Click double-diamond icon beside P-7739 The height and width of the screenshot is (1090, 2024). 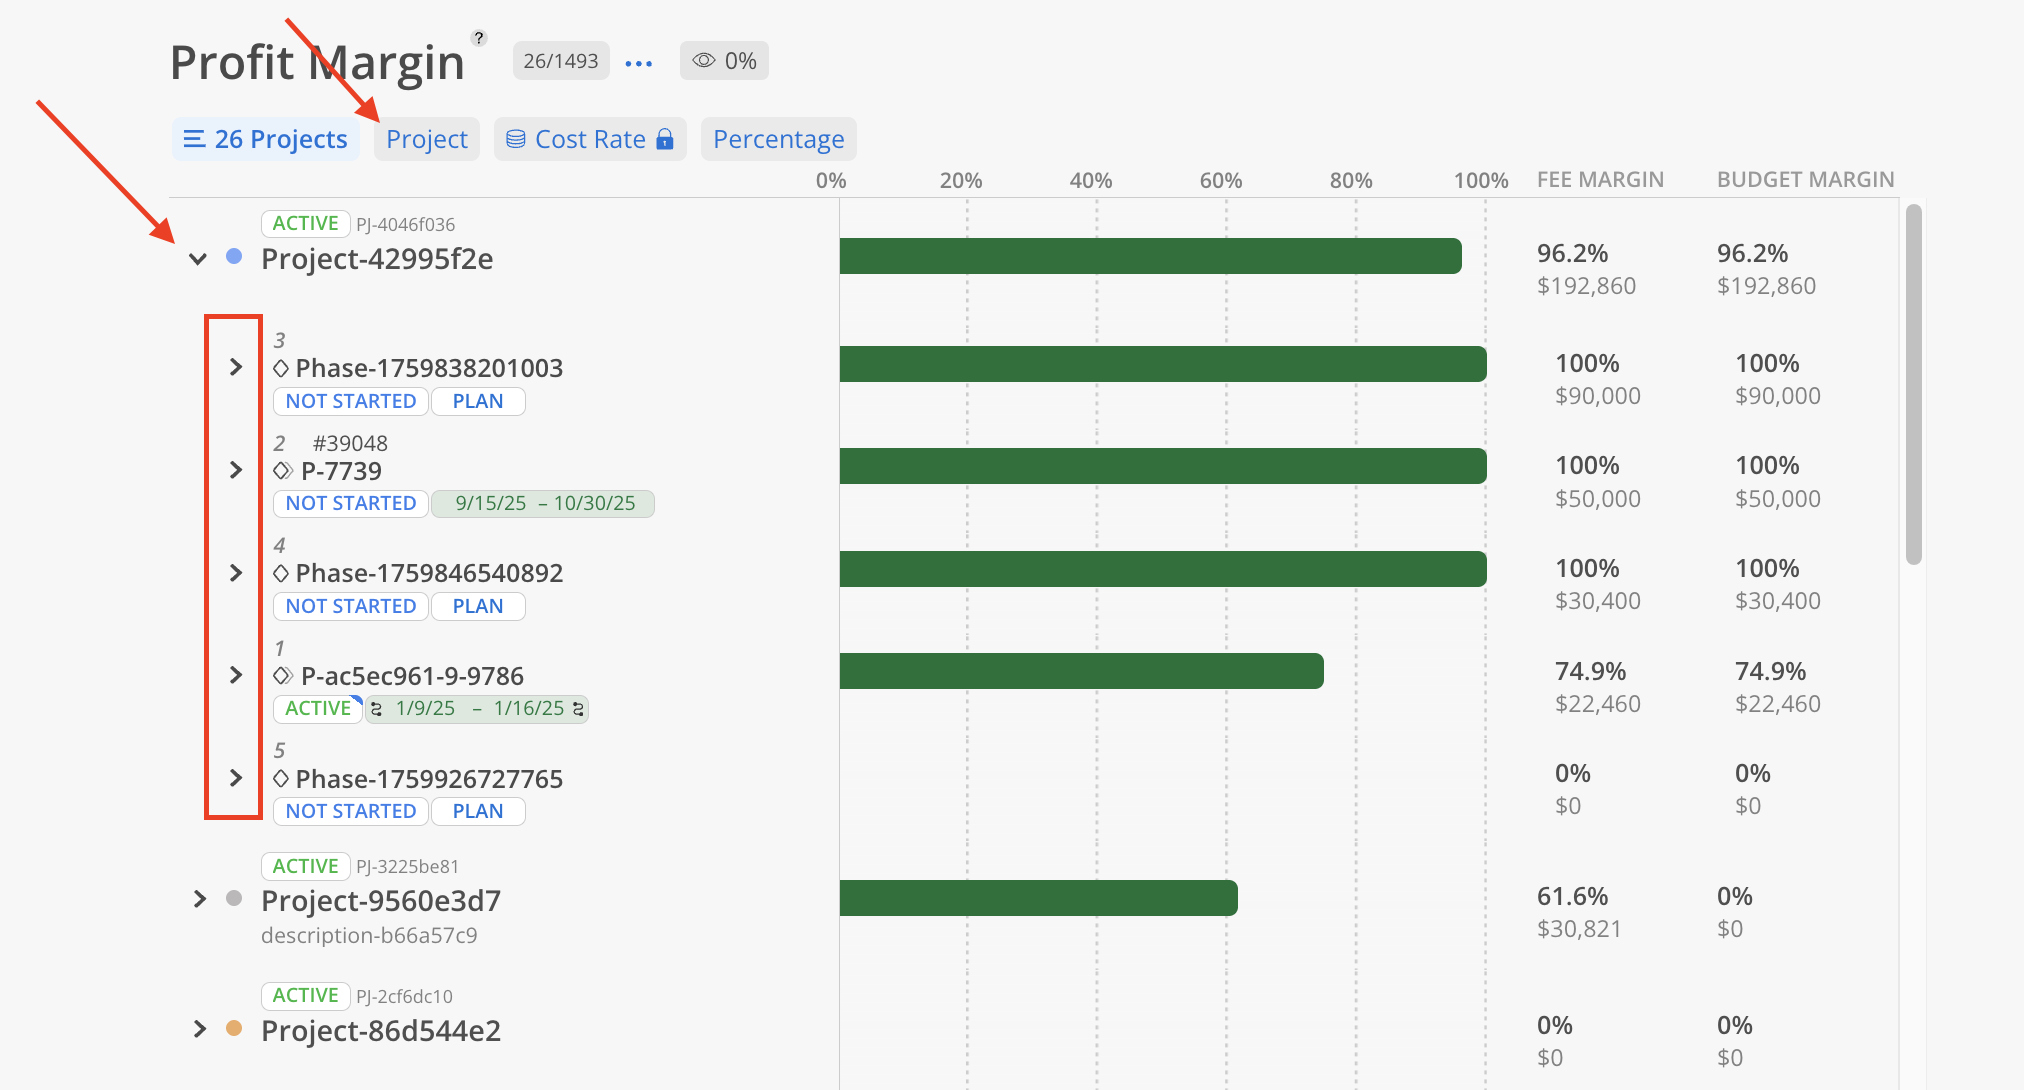[283, 471]
